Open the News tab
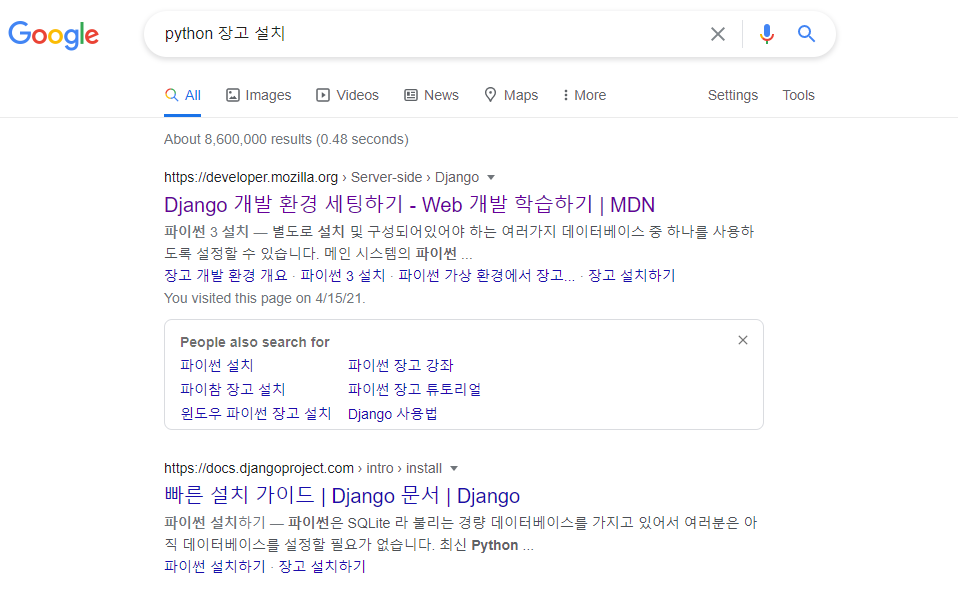Image resolution: width=958 pixels, height=590 pixels. [431, 95]
